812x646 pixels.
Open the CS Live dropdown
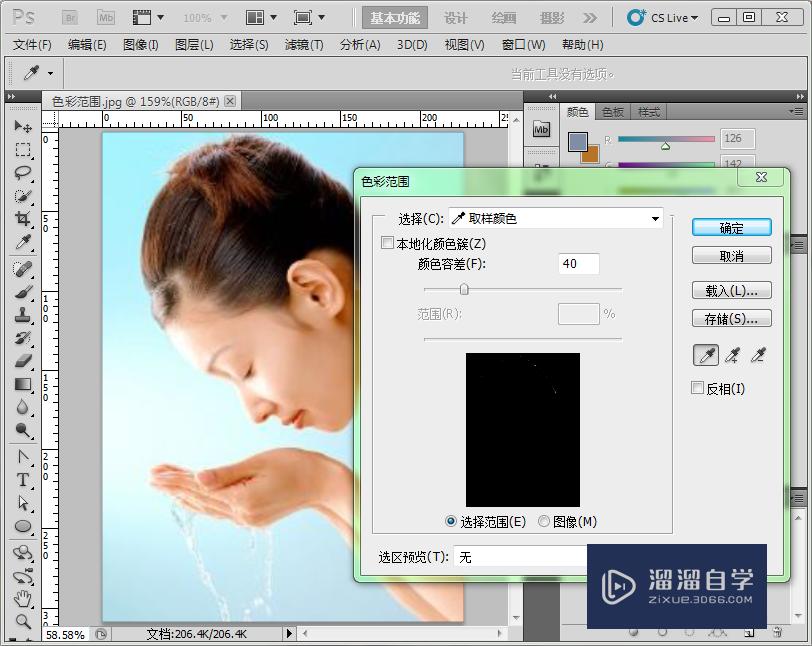(663, 18)
